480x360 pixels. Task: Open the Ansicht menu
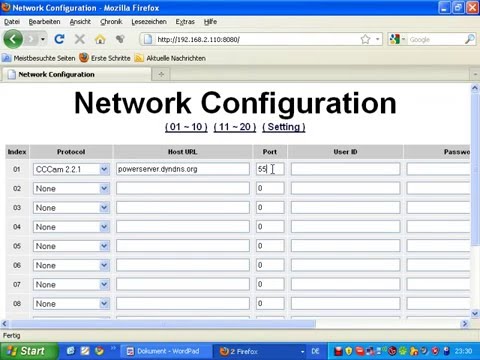point(80,22)
